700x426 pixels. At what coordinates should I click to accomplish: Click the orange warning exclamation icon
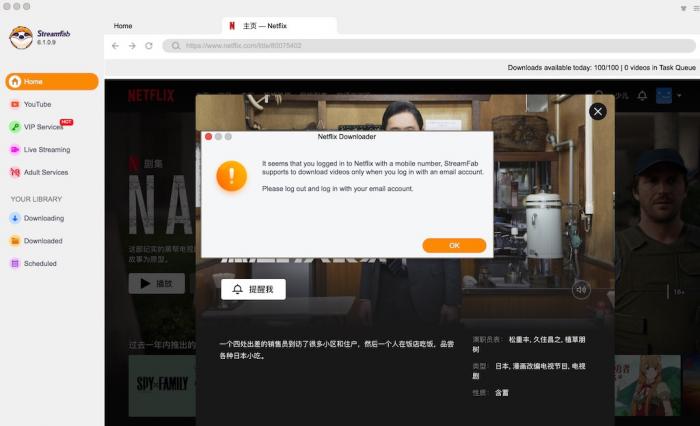coord(231,176)
